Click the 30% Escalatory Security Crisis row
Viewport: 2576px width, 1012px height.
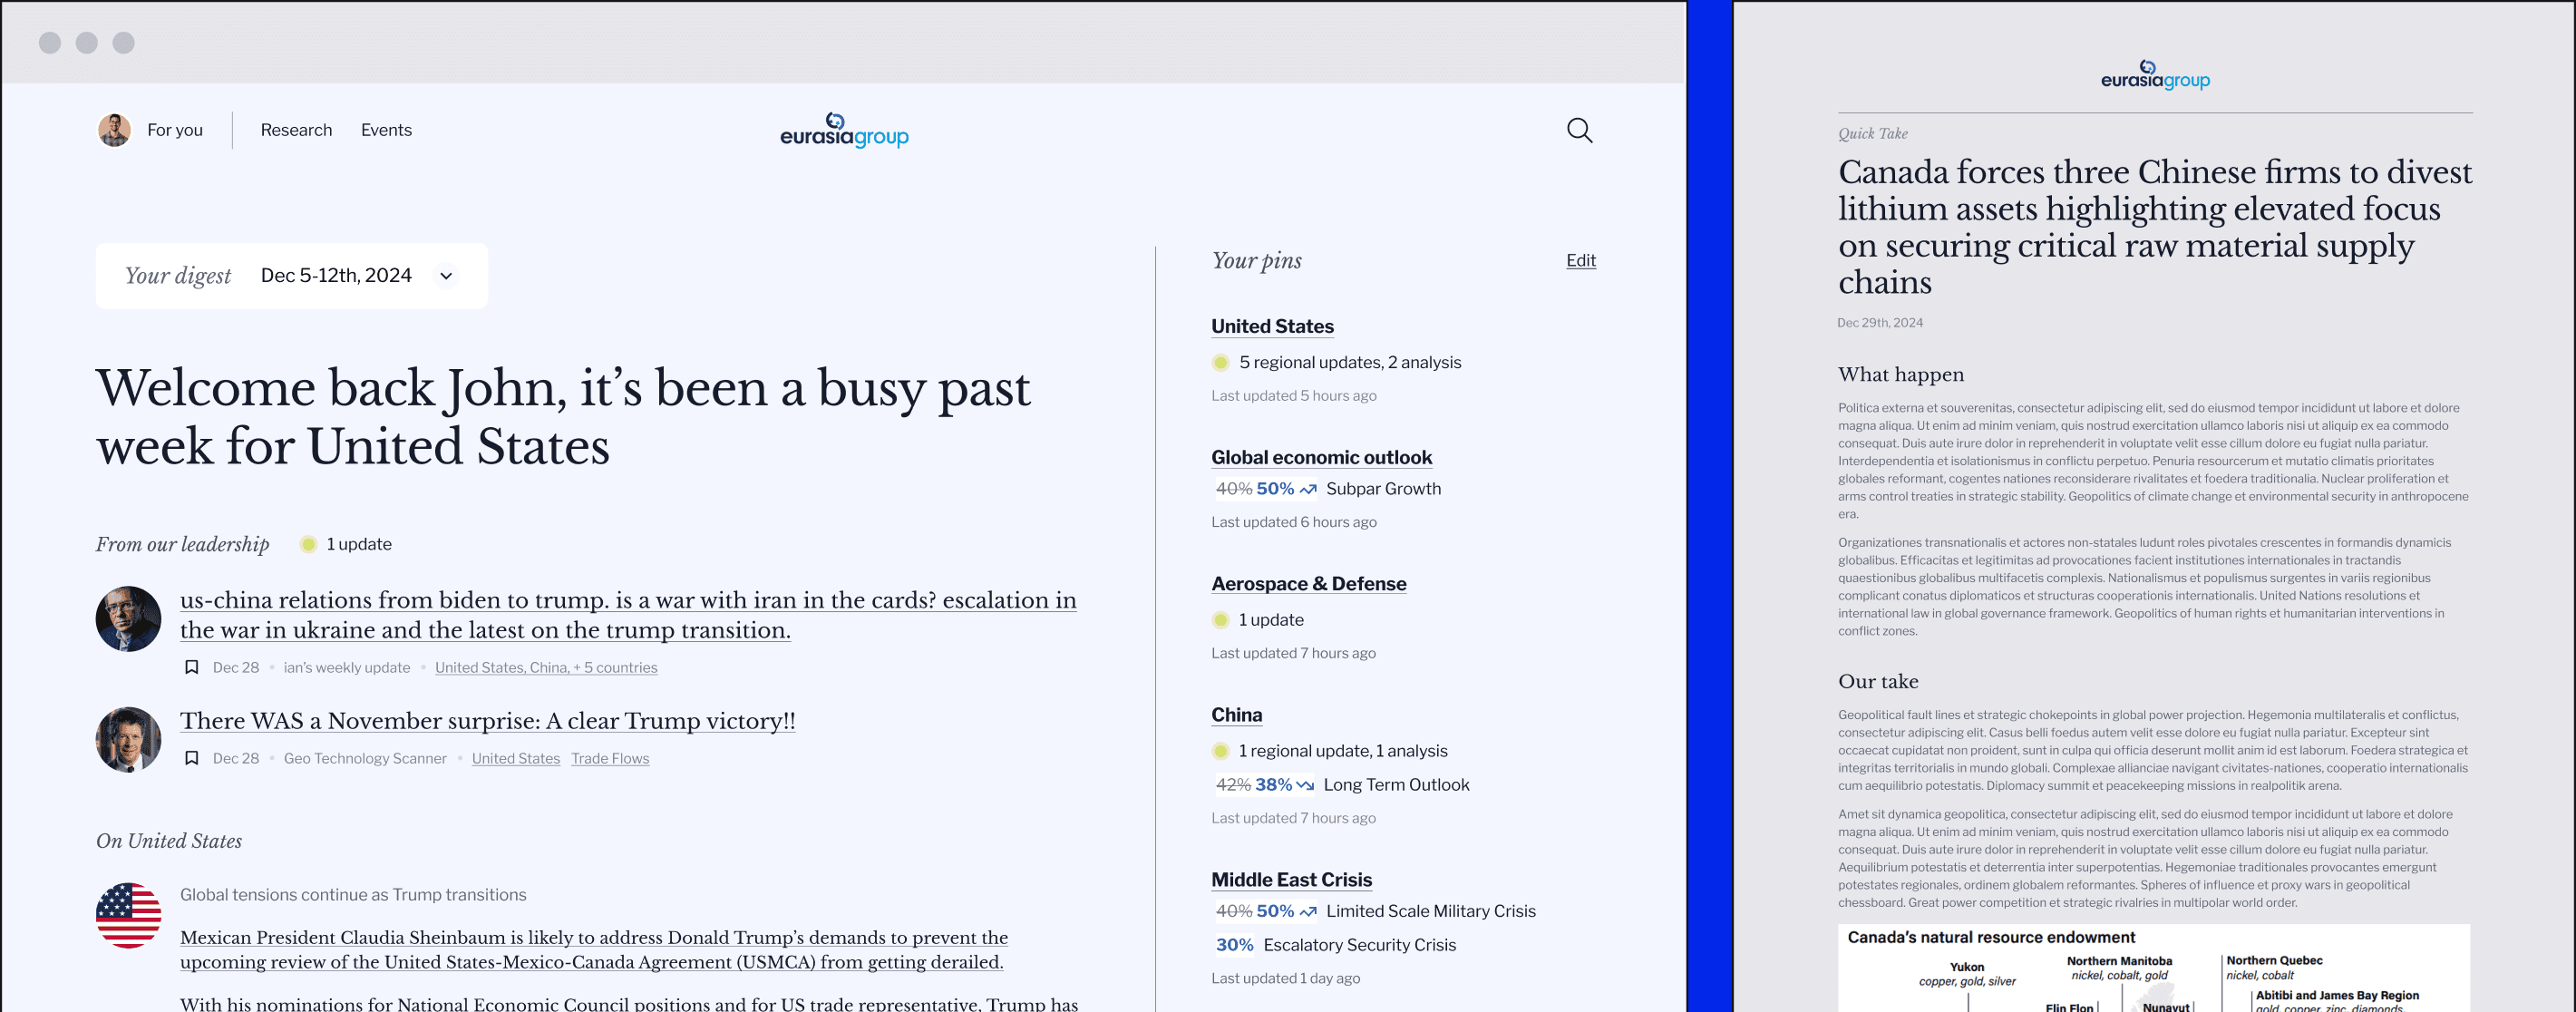pos(1335,945)
